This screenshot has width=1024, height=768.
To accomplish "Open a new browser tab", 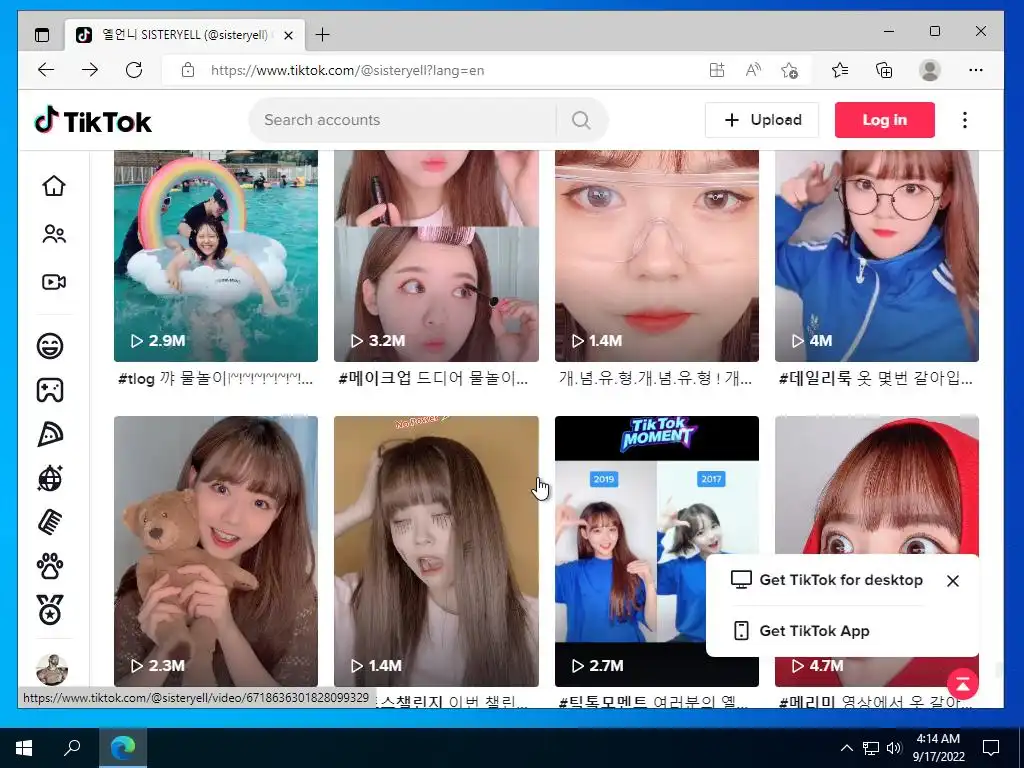I will click(x=323, y=35).
